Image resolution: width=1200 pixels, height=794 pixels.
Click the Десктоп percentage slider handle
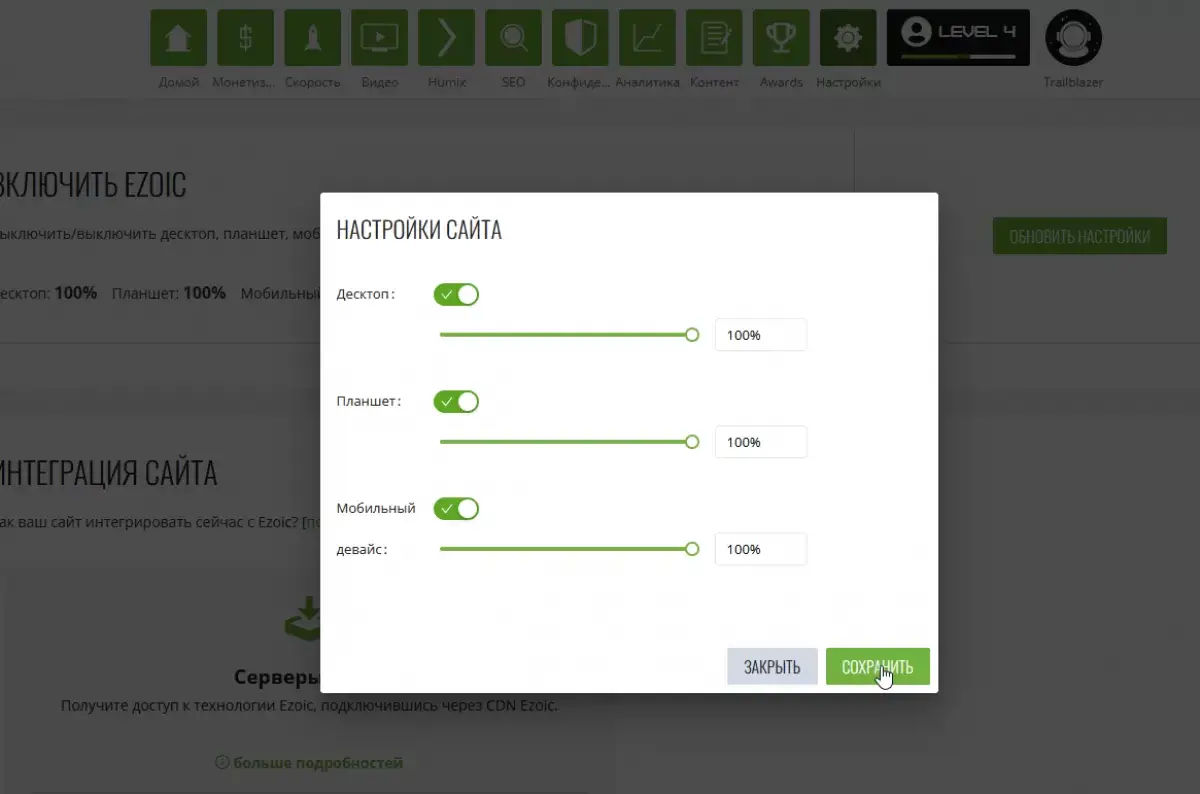pos(692,335)
